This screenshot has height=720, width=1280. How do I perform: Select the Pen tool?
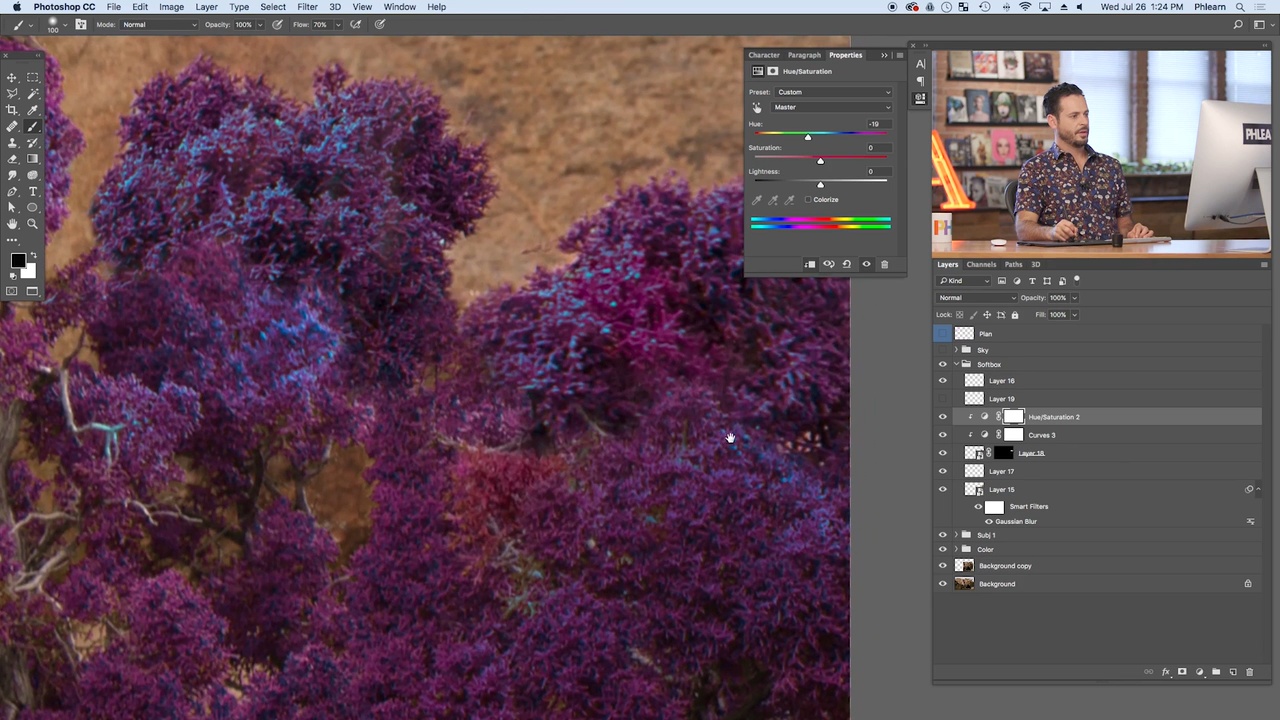pyautogui.click(x=12, y=191)
